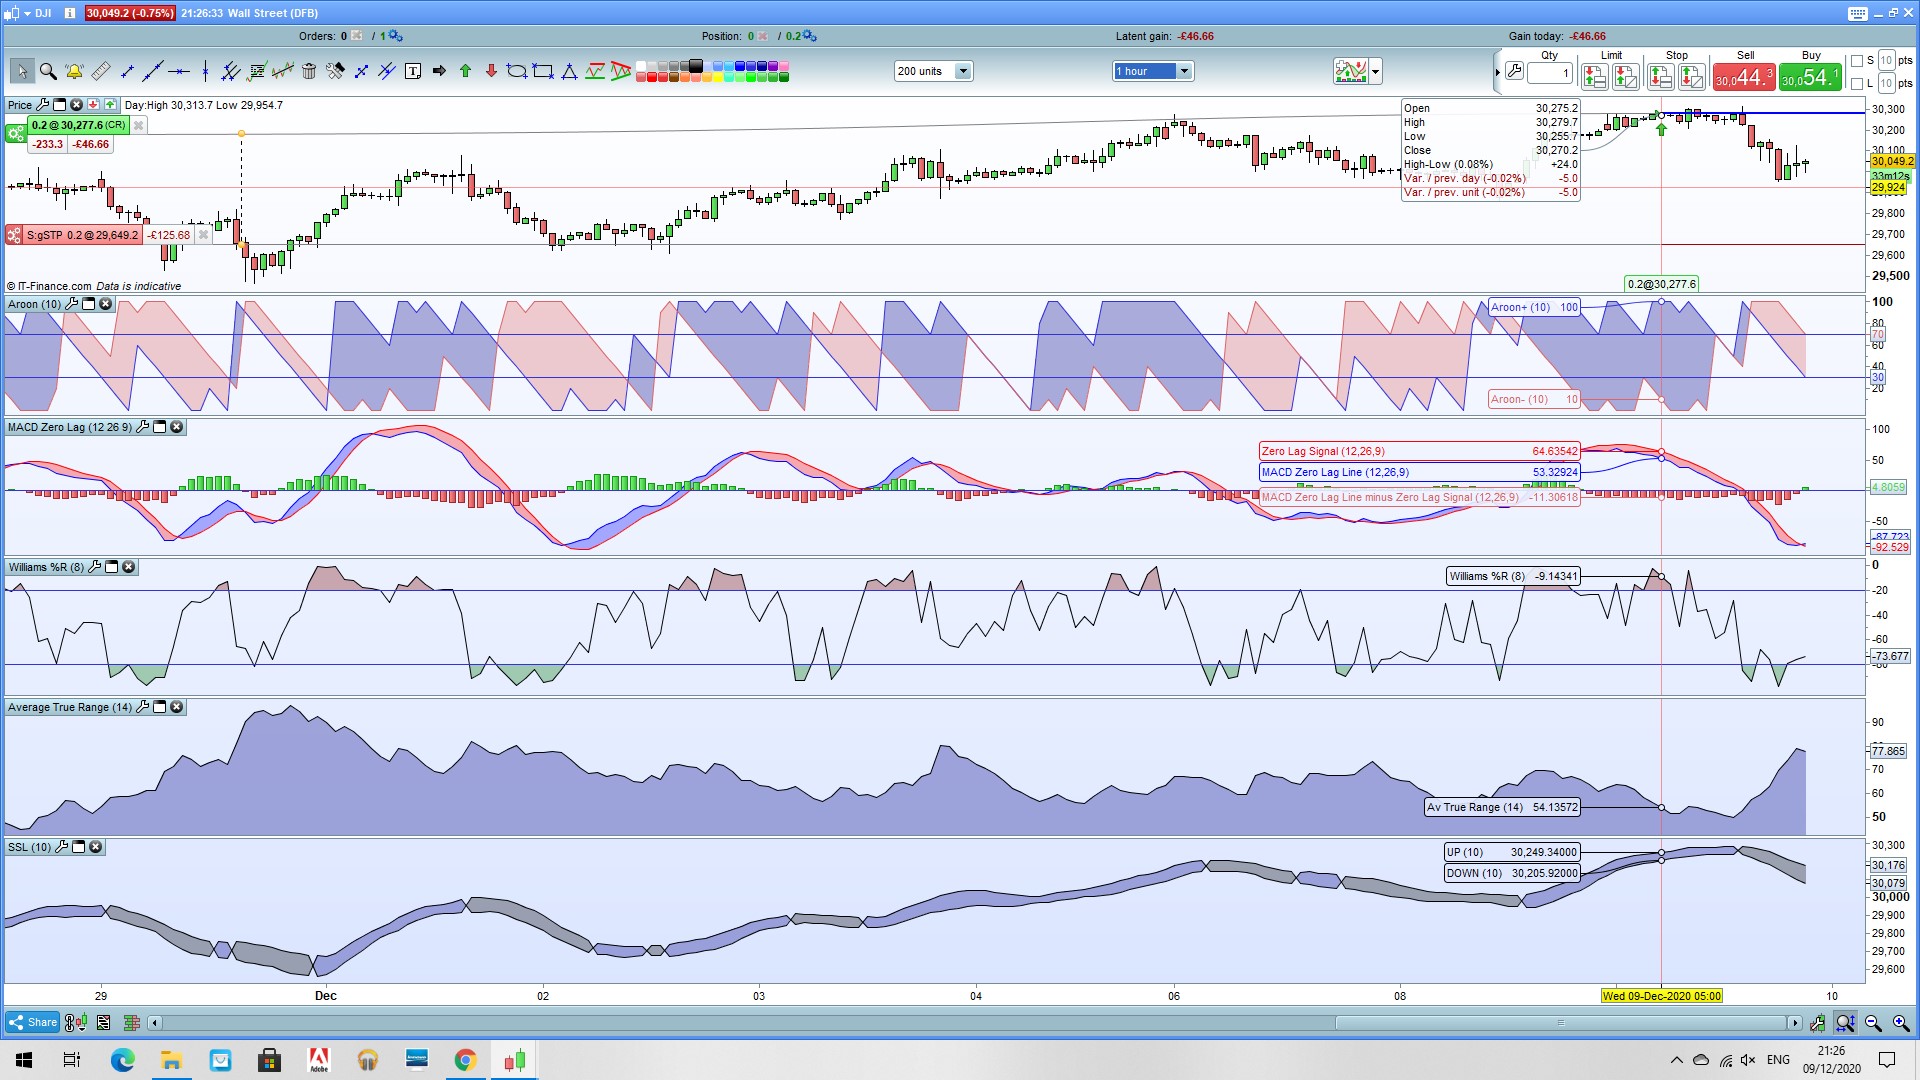1920x1080 pixels.
Task: Enable the L limit points checkbox
Action: (x=1857, y=84)
